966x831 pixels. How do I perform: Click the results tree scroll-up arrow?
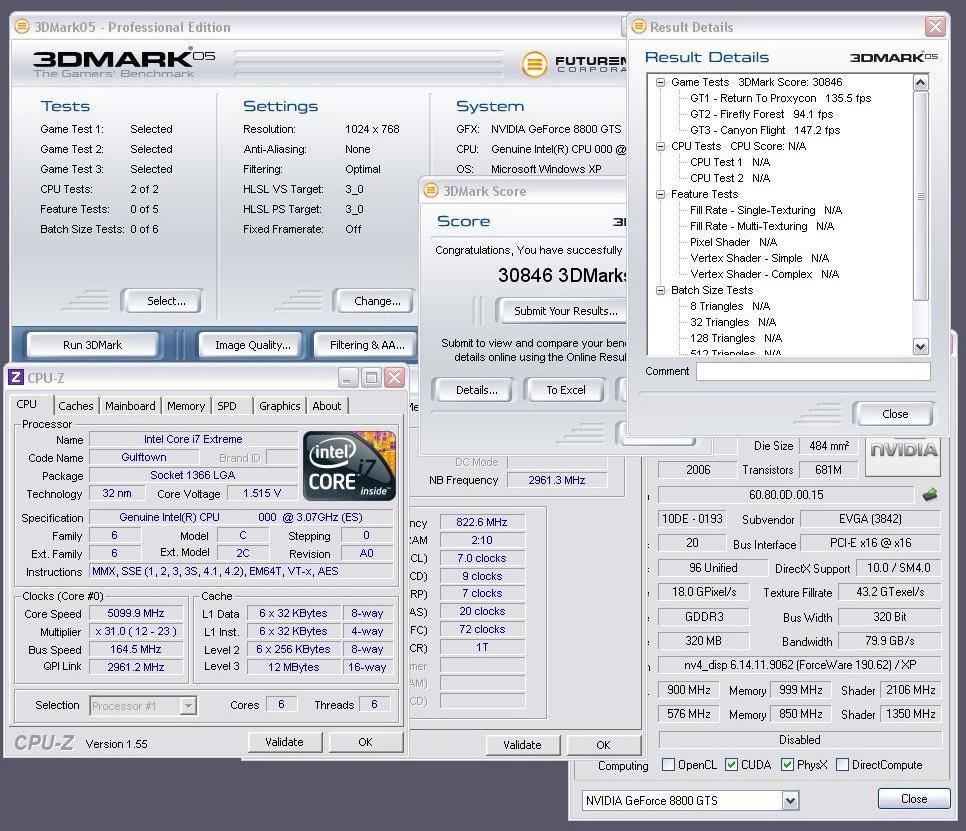coord(920,83)
